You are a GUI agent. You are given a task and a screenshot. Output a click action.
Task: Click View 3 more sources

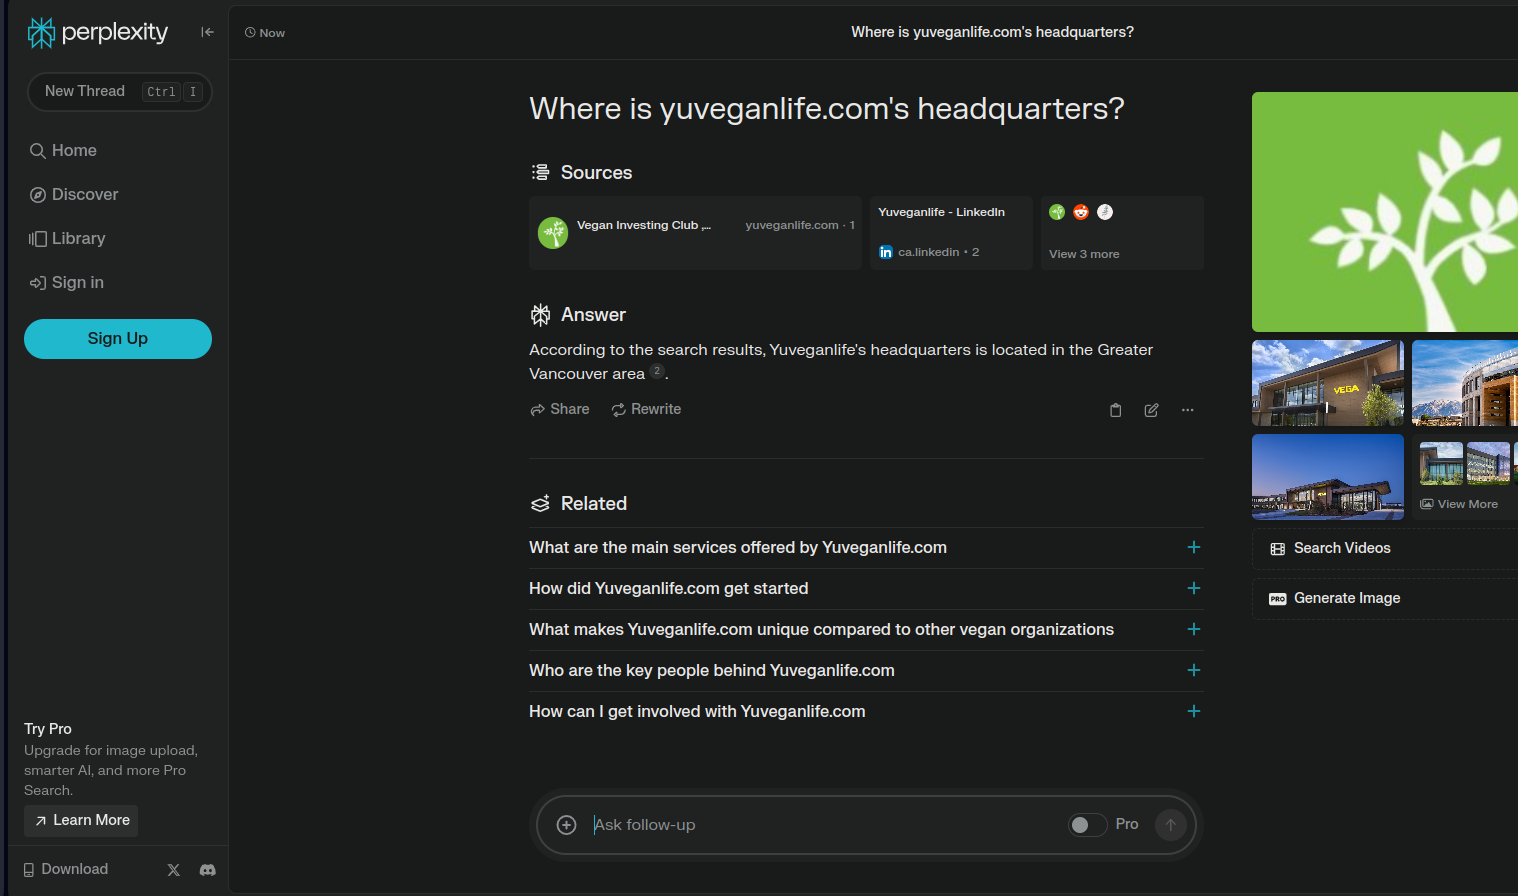[x=1122, y=233]
